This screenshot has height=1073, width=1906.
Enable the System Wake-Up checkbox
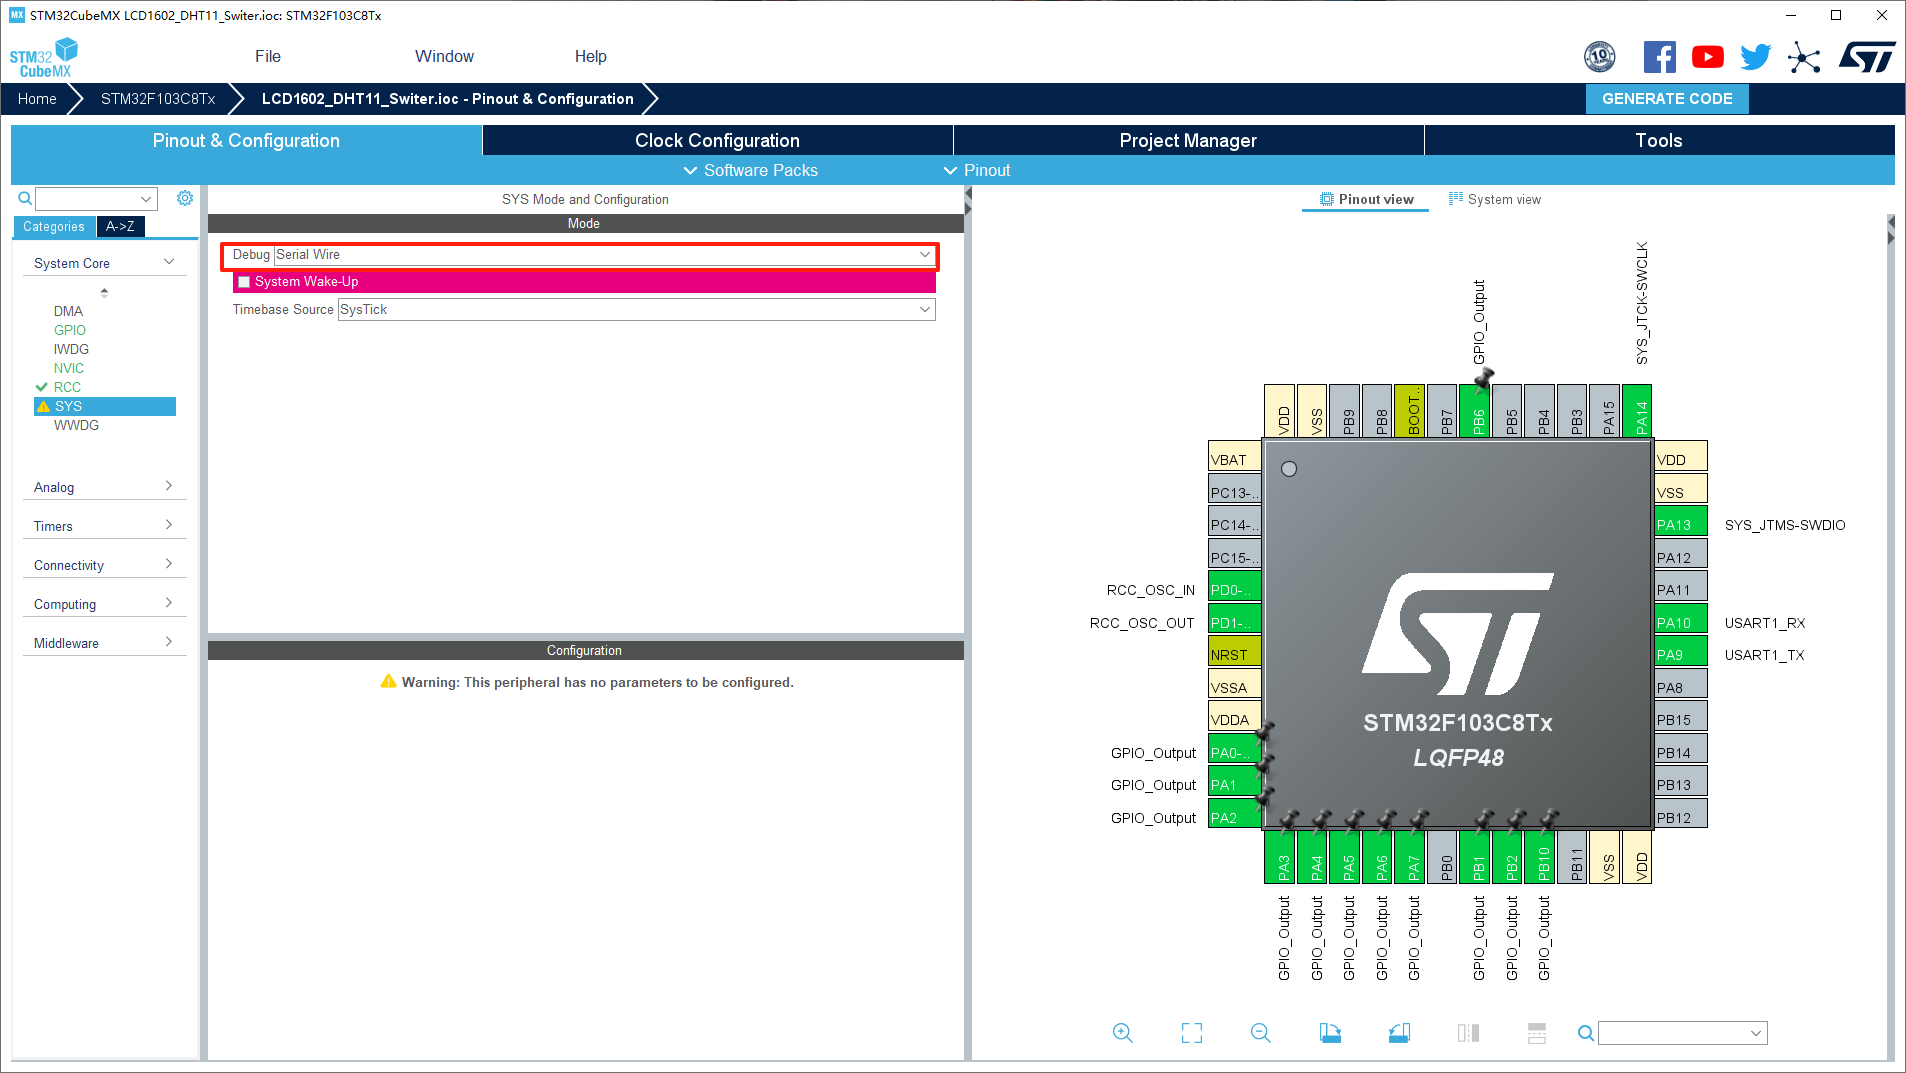pyautogui.click(x=244, y=282)
